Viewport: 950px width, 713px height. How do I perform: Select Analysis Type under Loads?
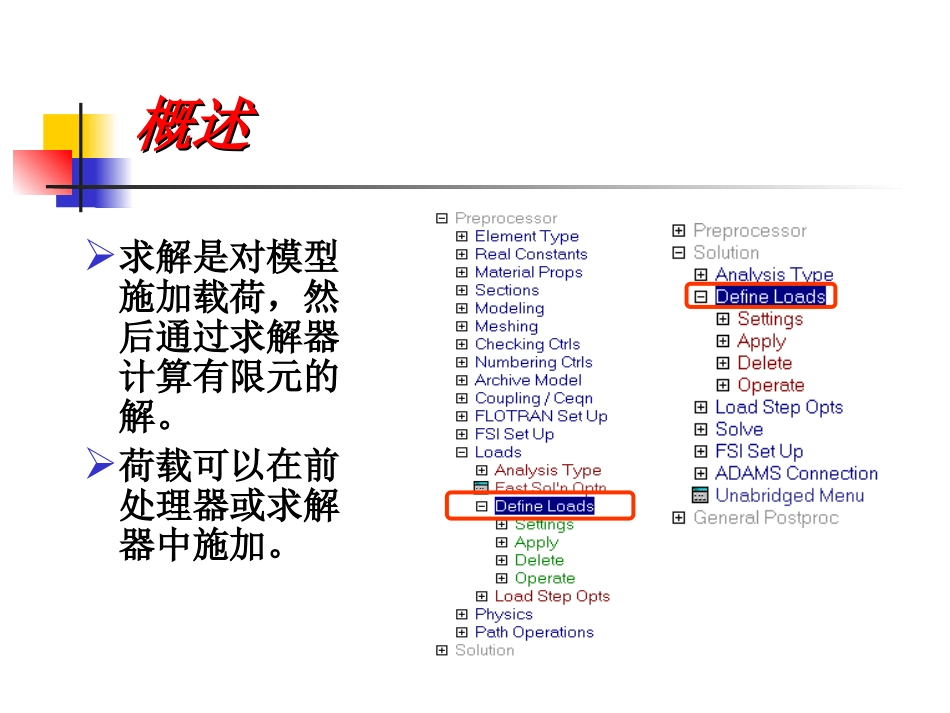548,470
